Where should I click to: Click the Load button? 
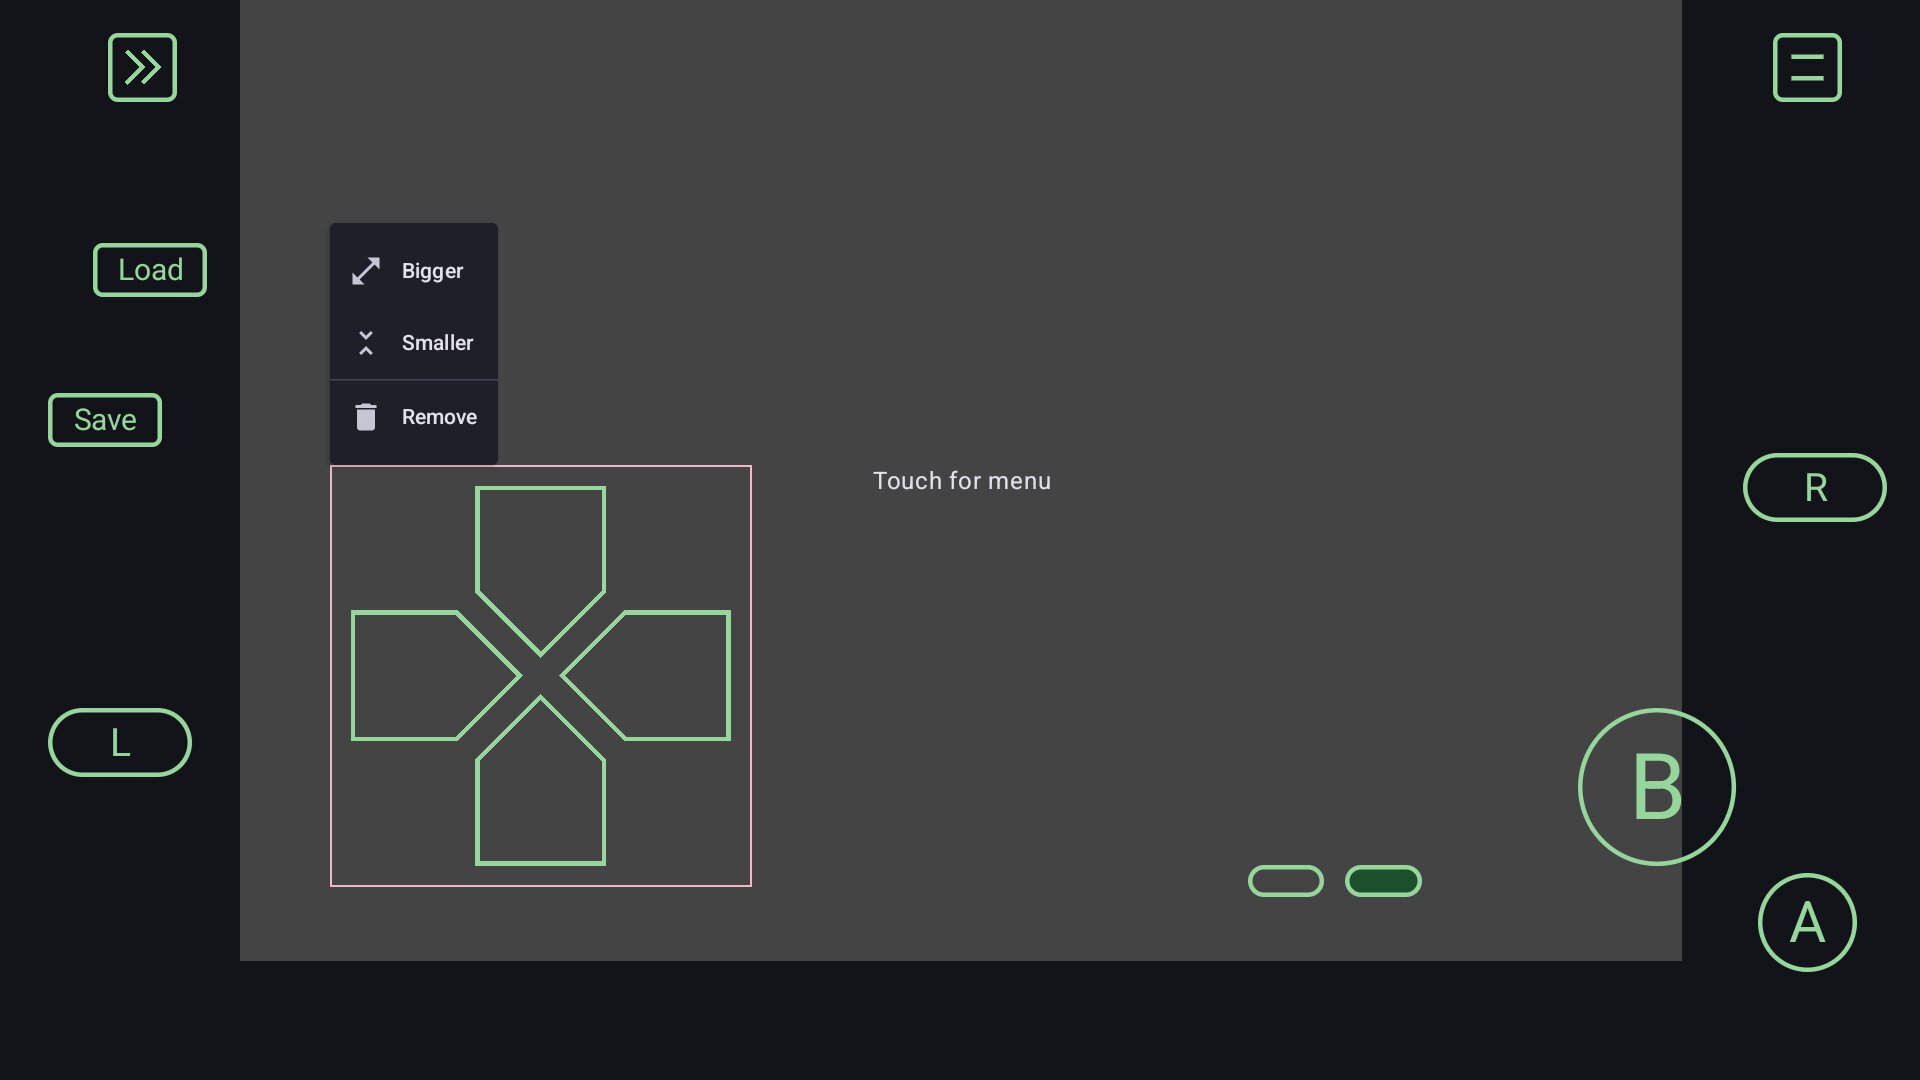[x=150, y=270]
